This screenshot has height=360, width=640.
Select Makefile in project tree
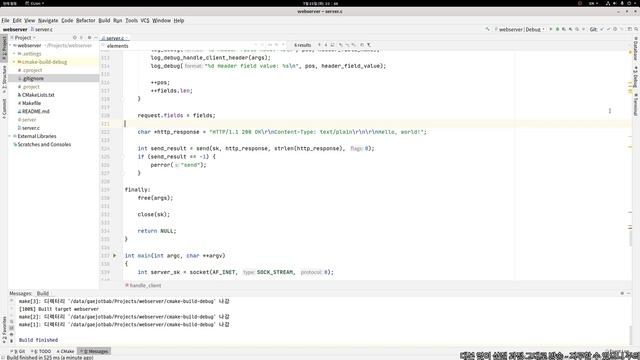click(29, 103)
